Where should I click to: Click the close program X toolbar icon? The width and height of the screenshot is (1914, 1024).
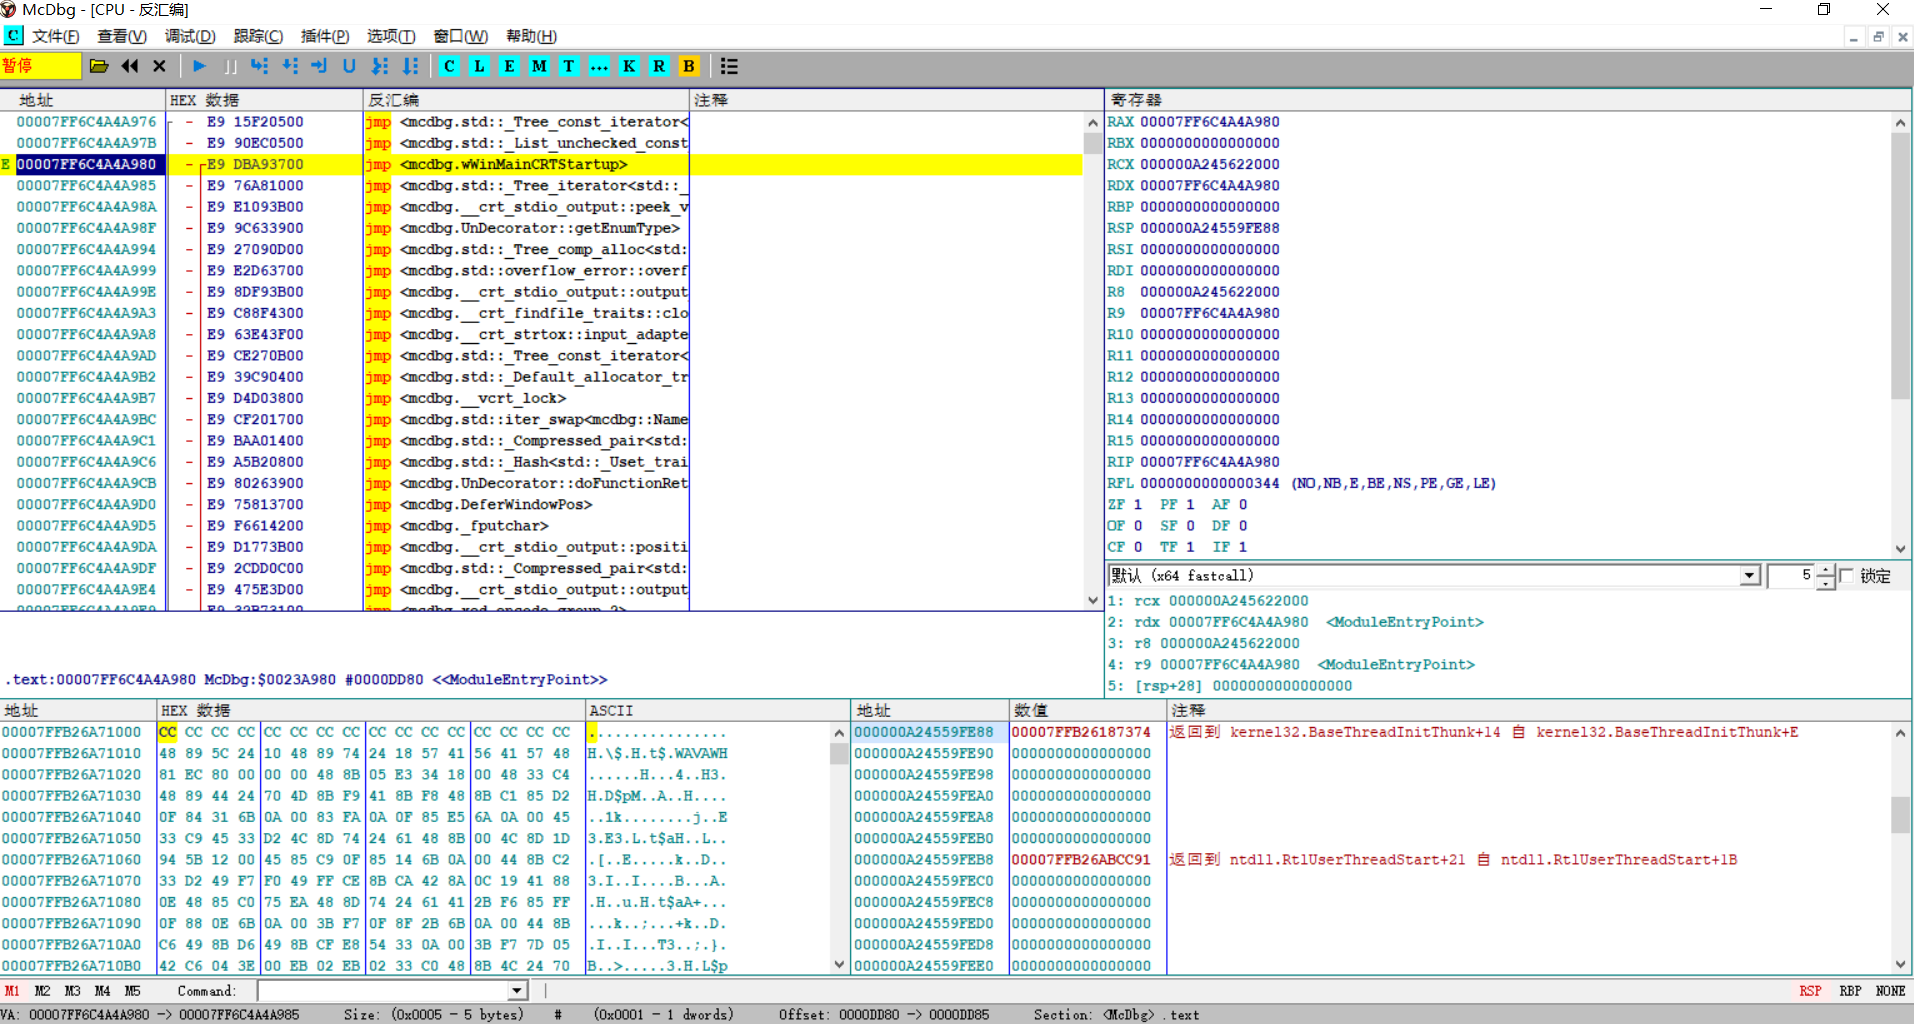[159, 66]
